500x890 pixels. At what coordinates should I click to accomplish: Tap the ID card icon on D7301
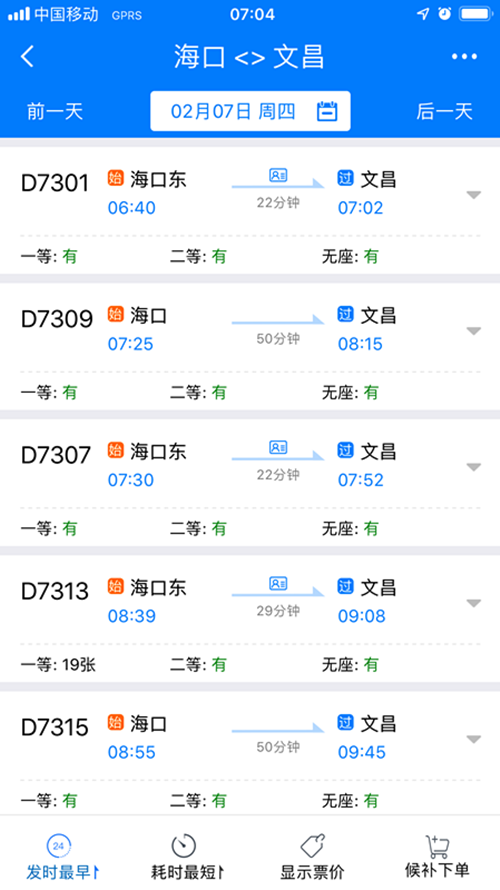278,175
